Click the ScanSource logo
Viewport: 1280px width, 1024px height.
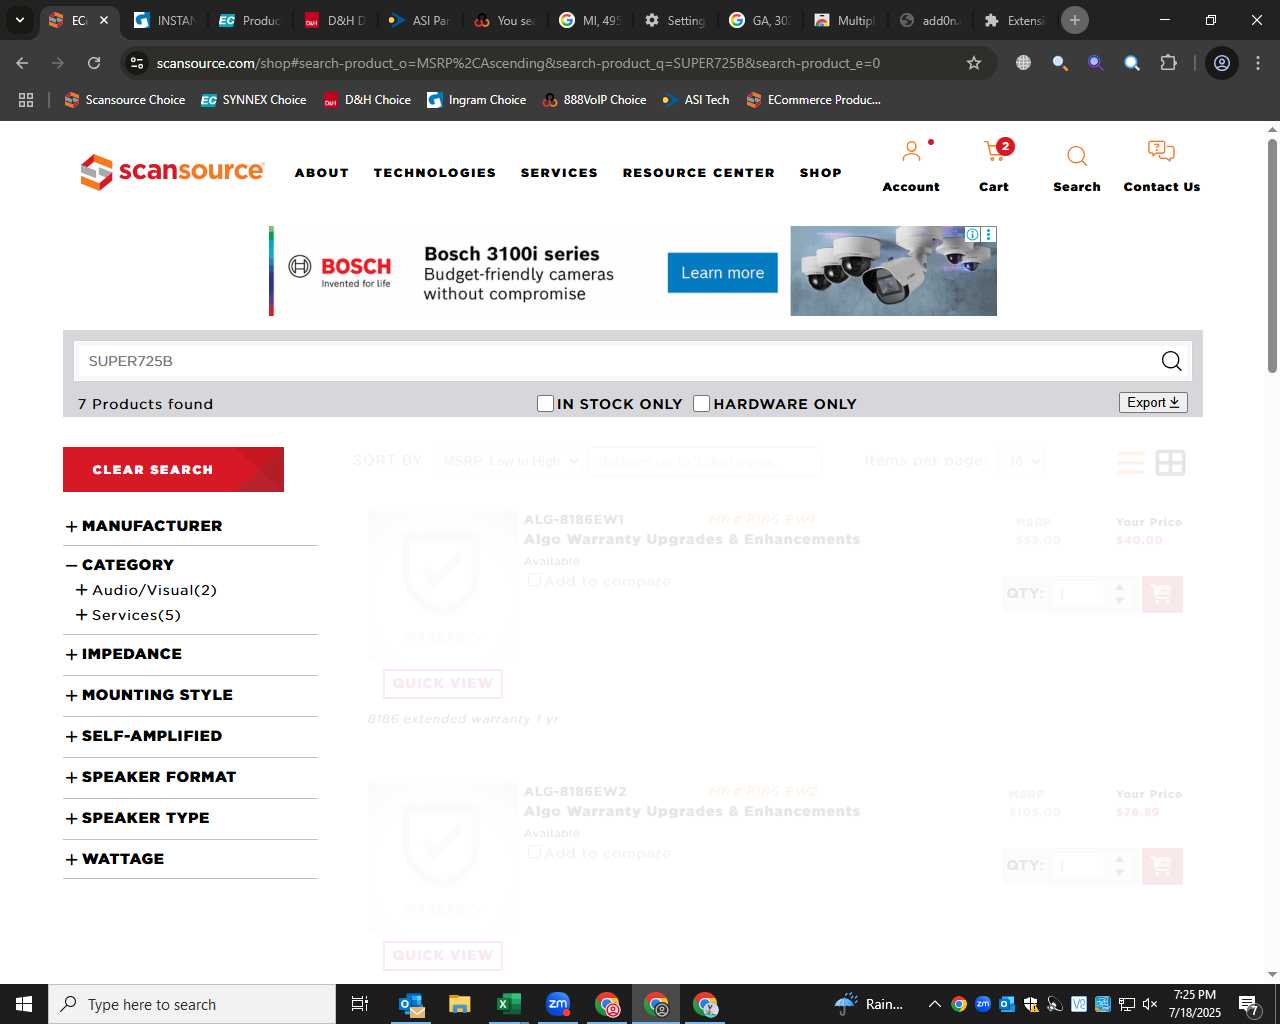click(172, 172)
